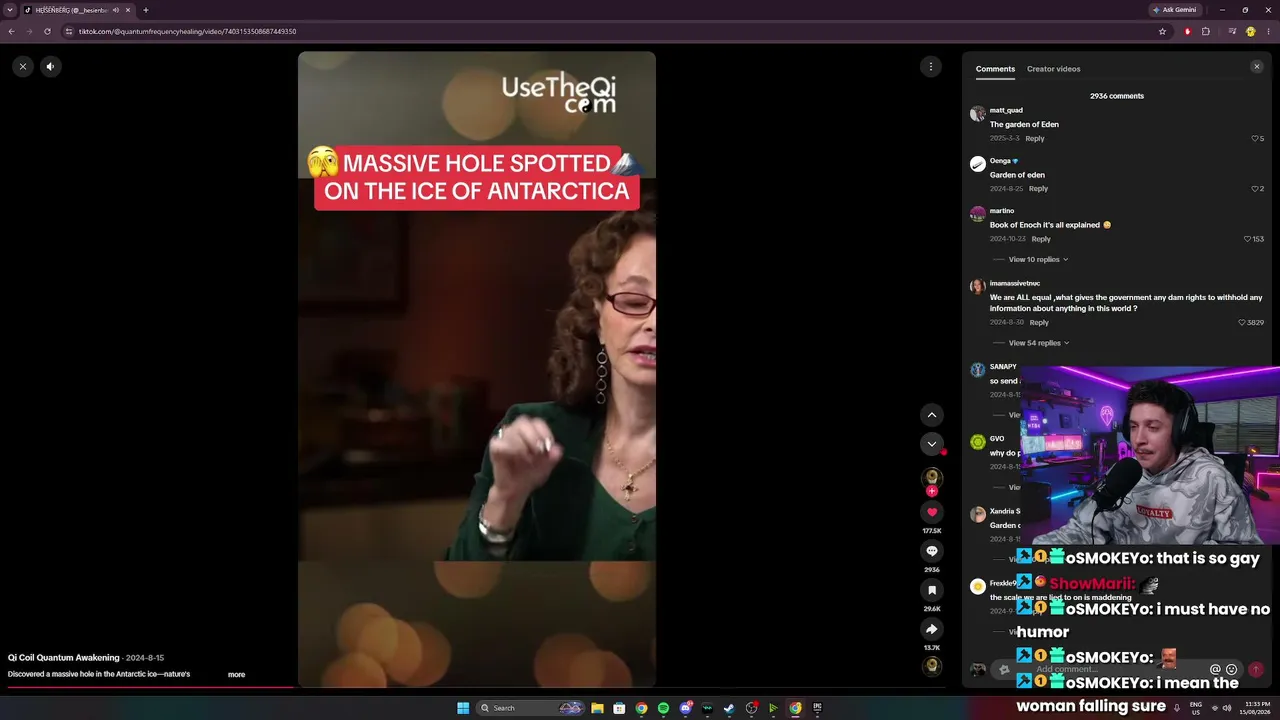Switch to the Comments tab

995,69
